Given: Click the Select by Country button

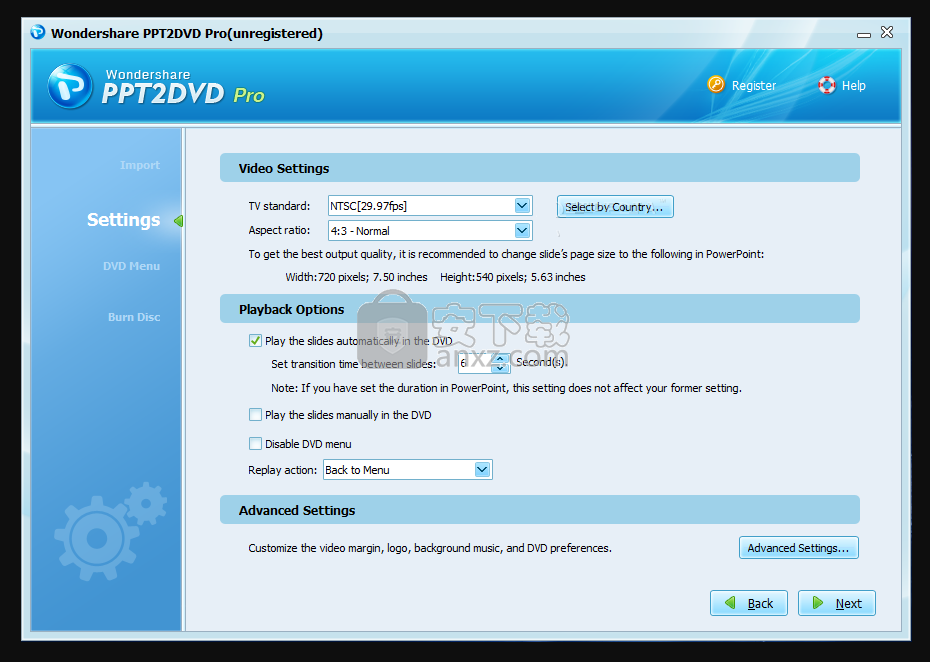Looking at the screenshot, I should point(615,206).
